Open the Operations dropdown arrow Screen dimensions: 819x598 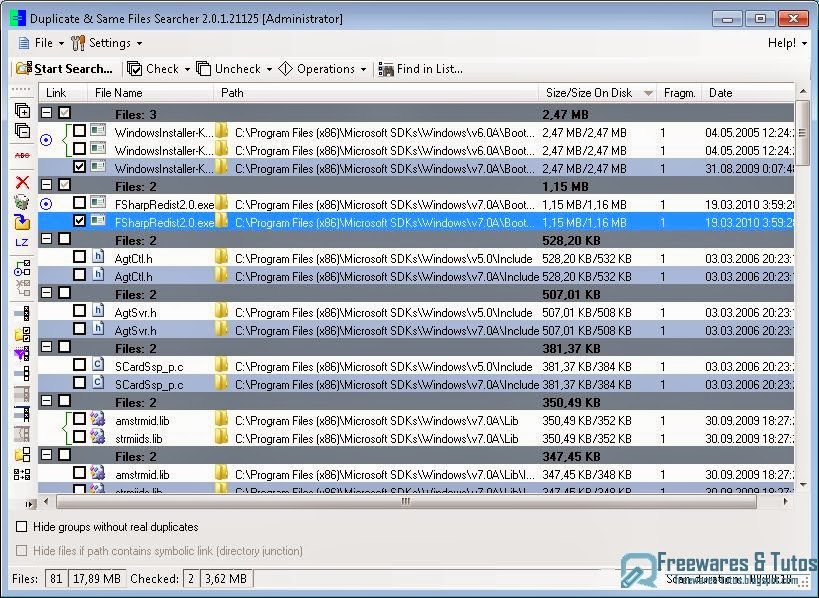point(363,69)
